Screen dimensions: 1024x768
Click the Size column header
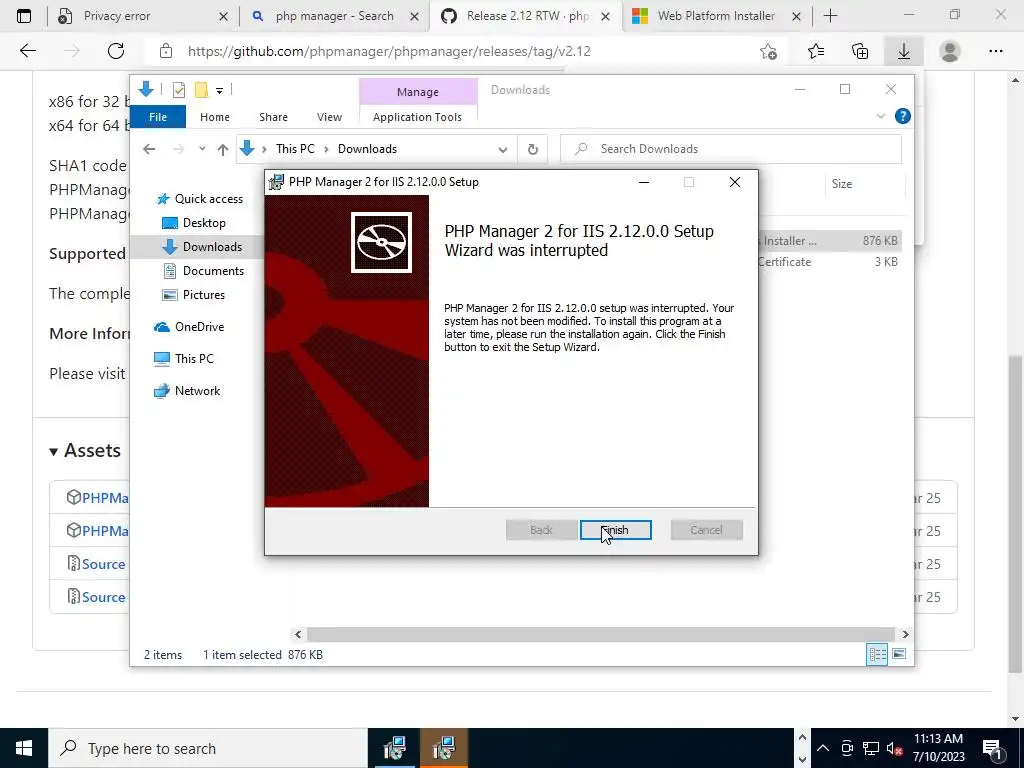pos(865,184)
